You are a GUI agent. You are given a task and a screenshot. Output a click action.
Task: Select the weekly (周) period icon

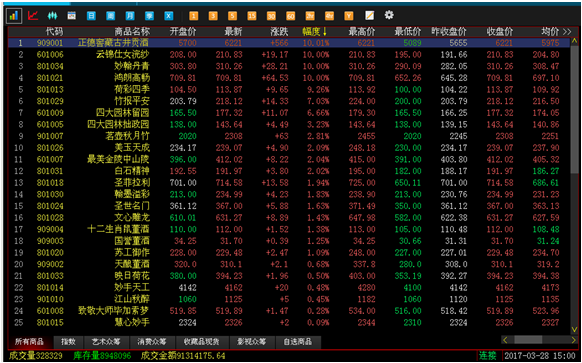click(x=111, y=16)
